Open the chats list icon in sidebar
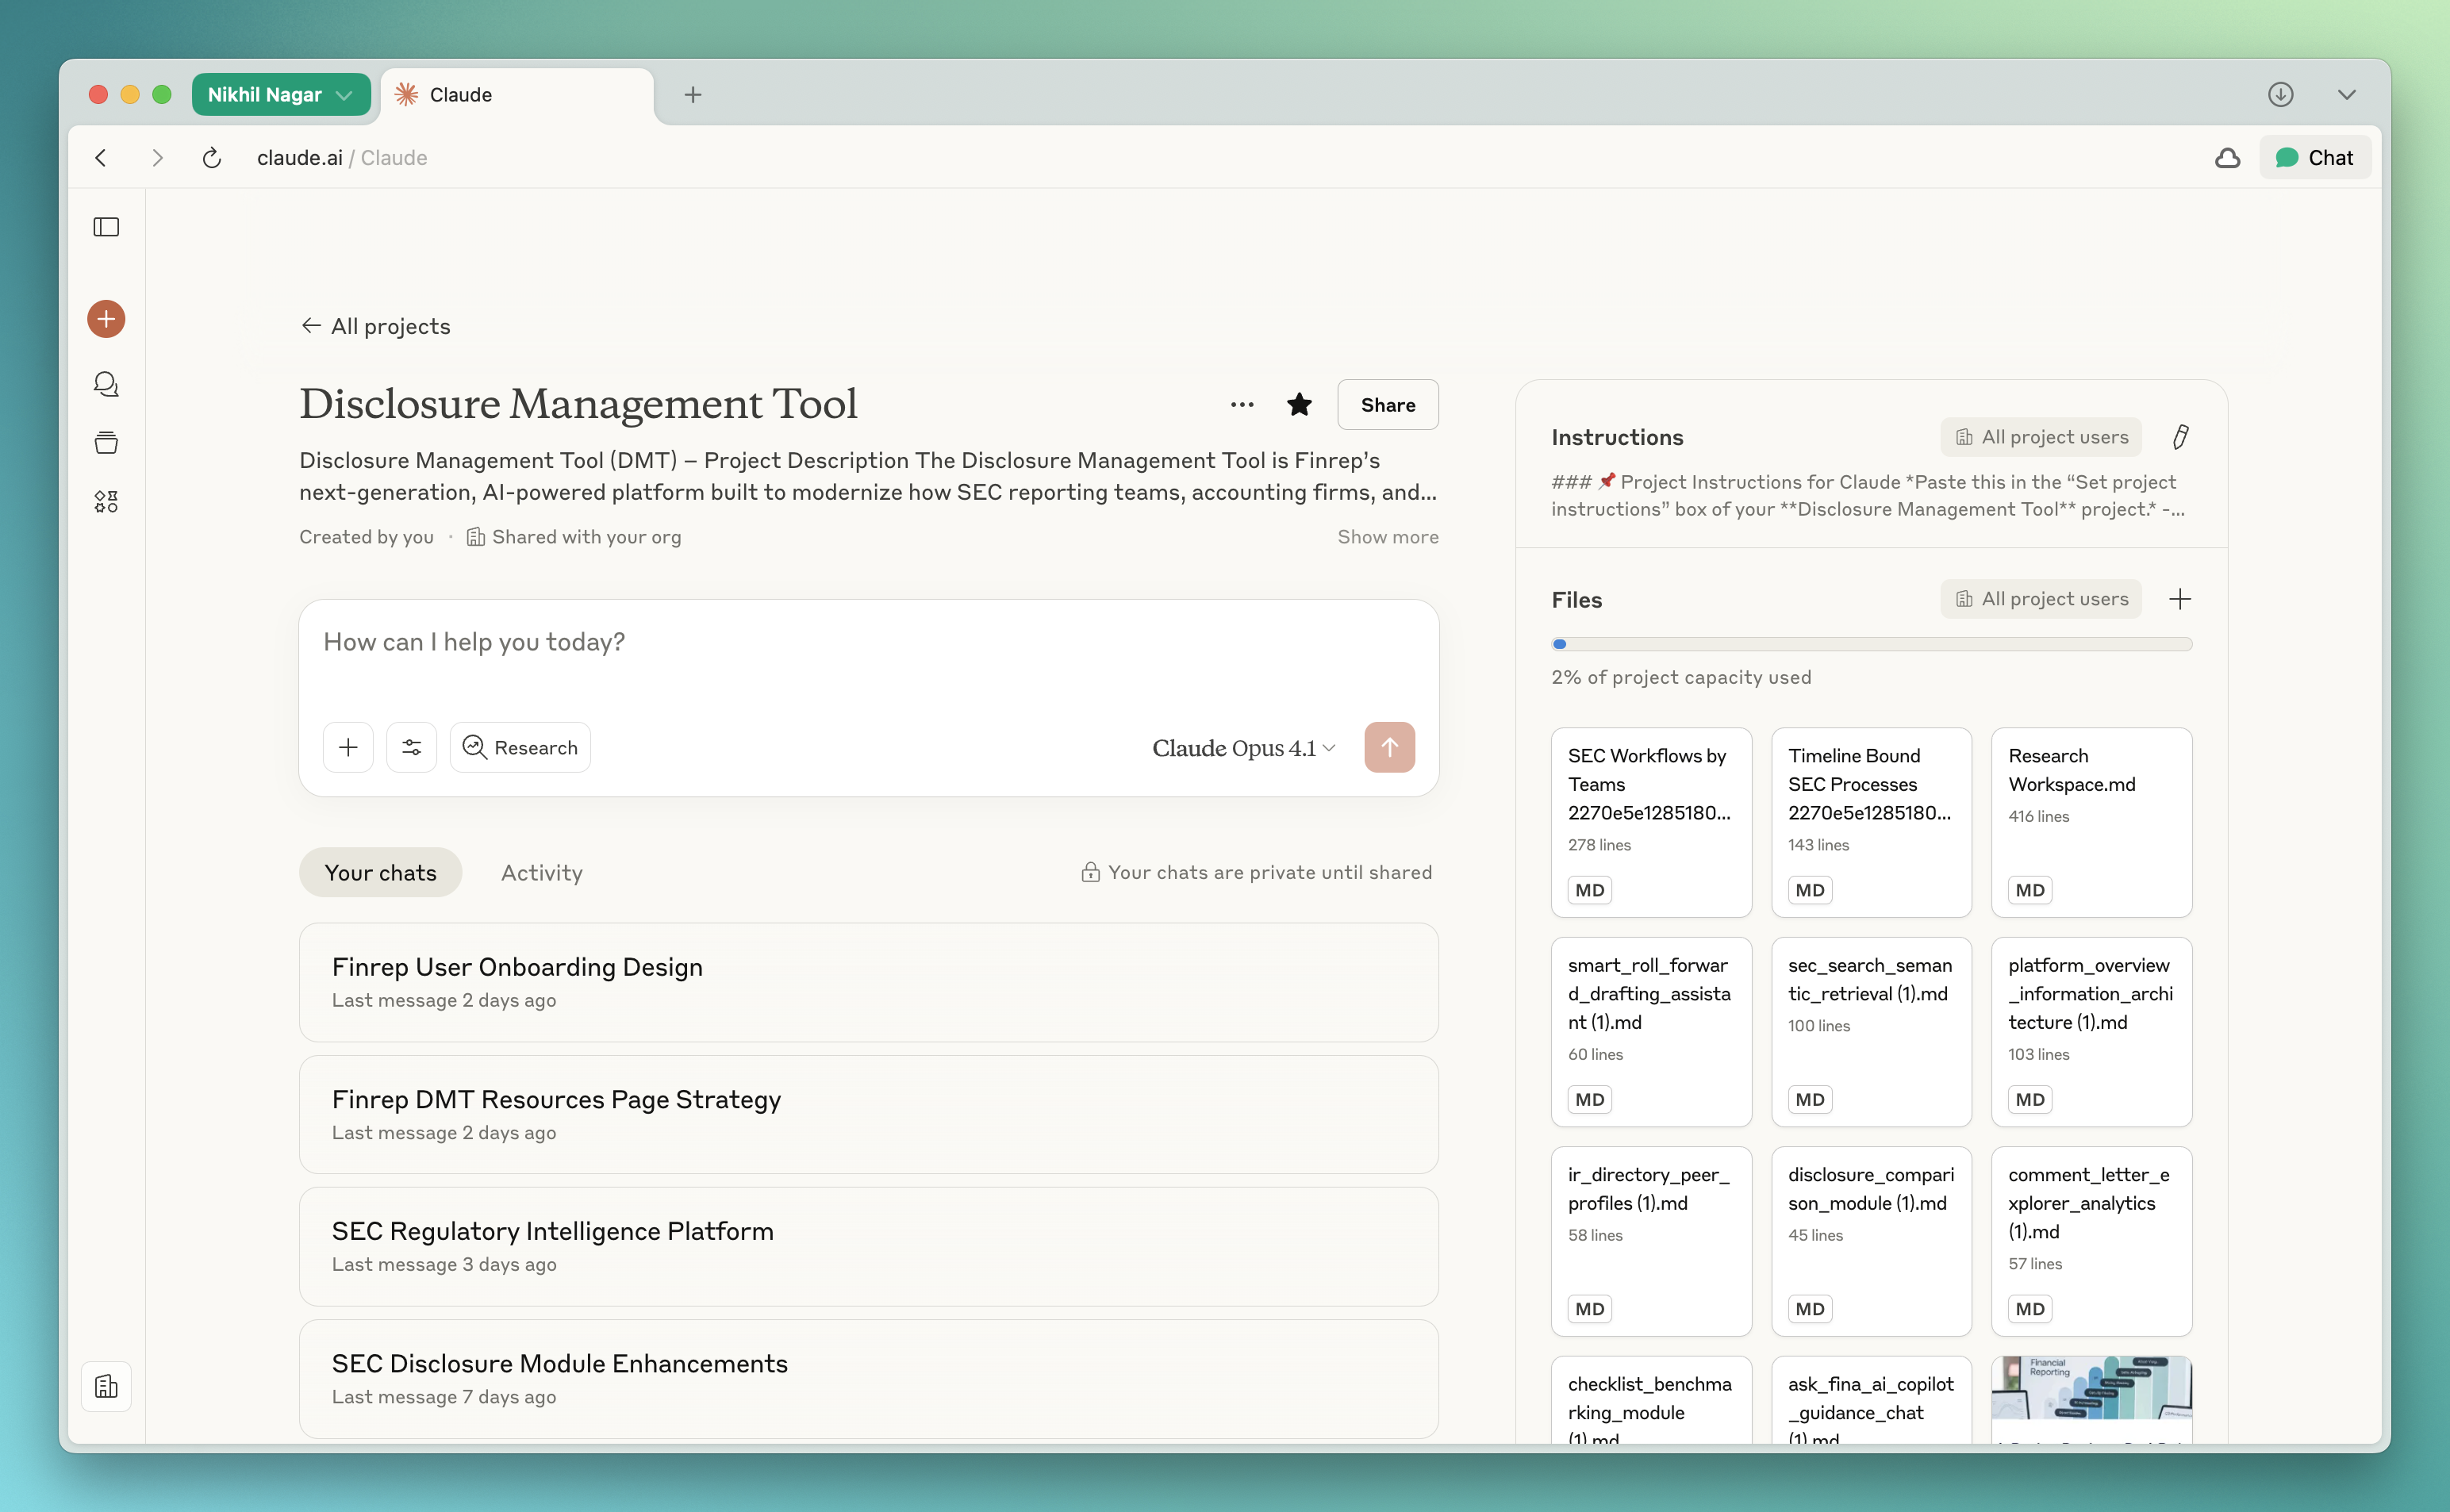Screen dimensions: 2450x1512 click(106, 384)
